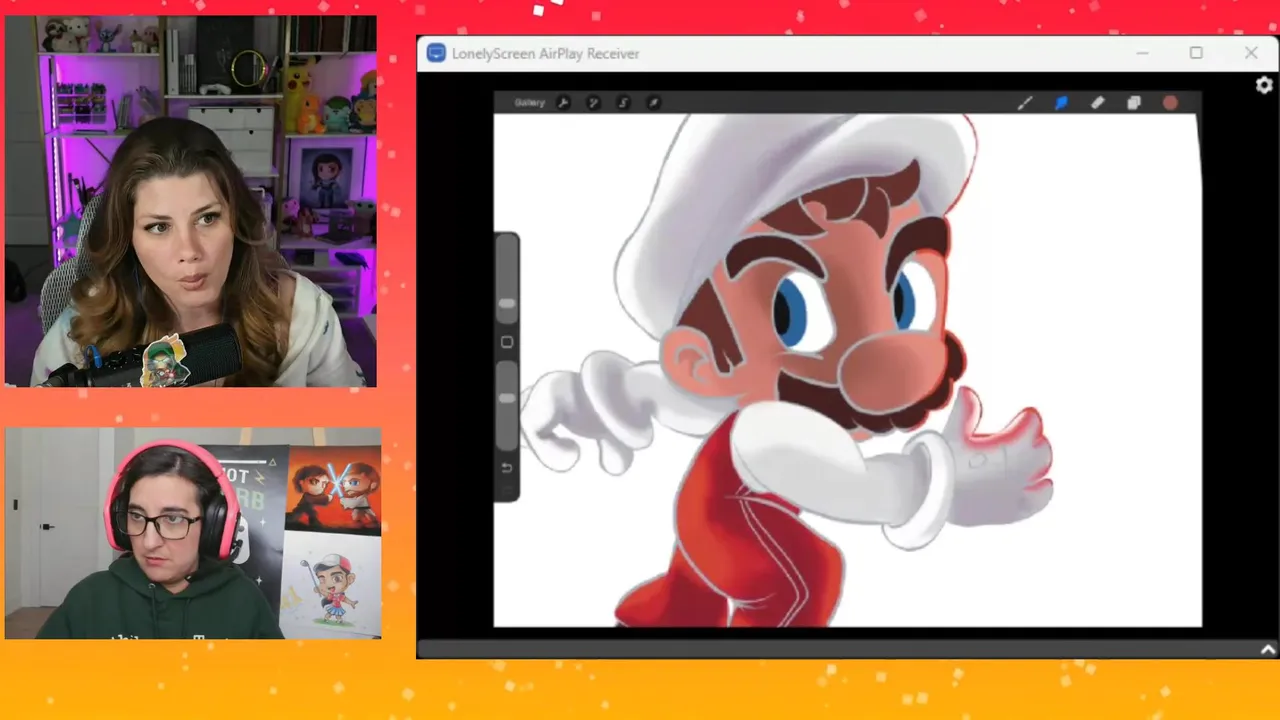Select the Brush paint tool

(1025, 103)
